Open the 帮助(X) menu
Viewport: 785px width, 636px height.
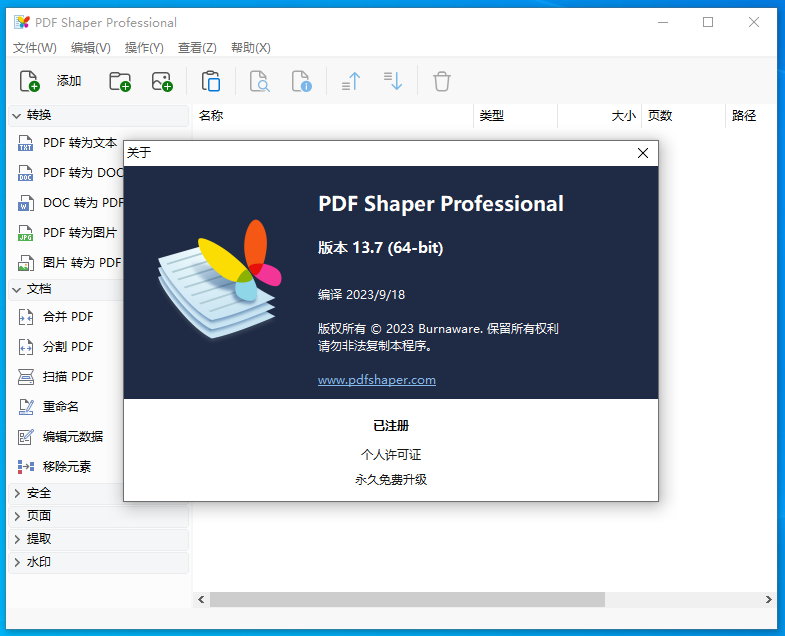[x=250, y=48]
